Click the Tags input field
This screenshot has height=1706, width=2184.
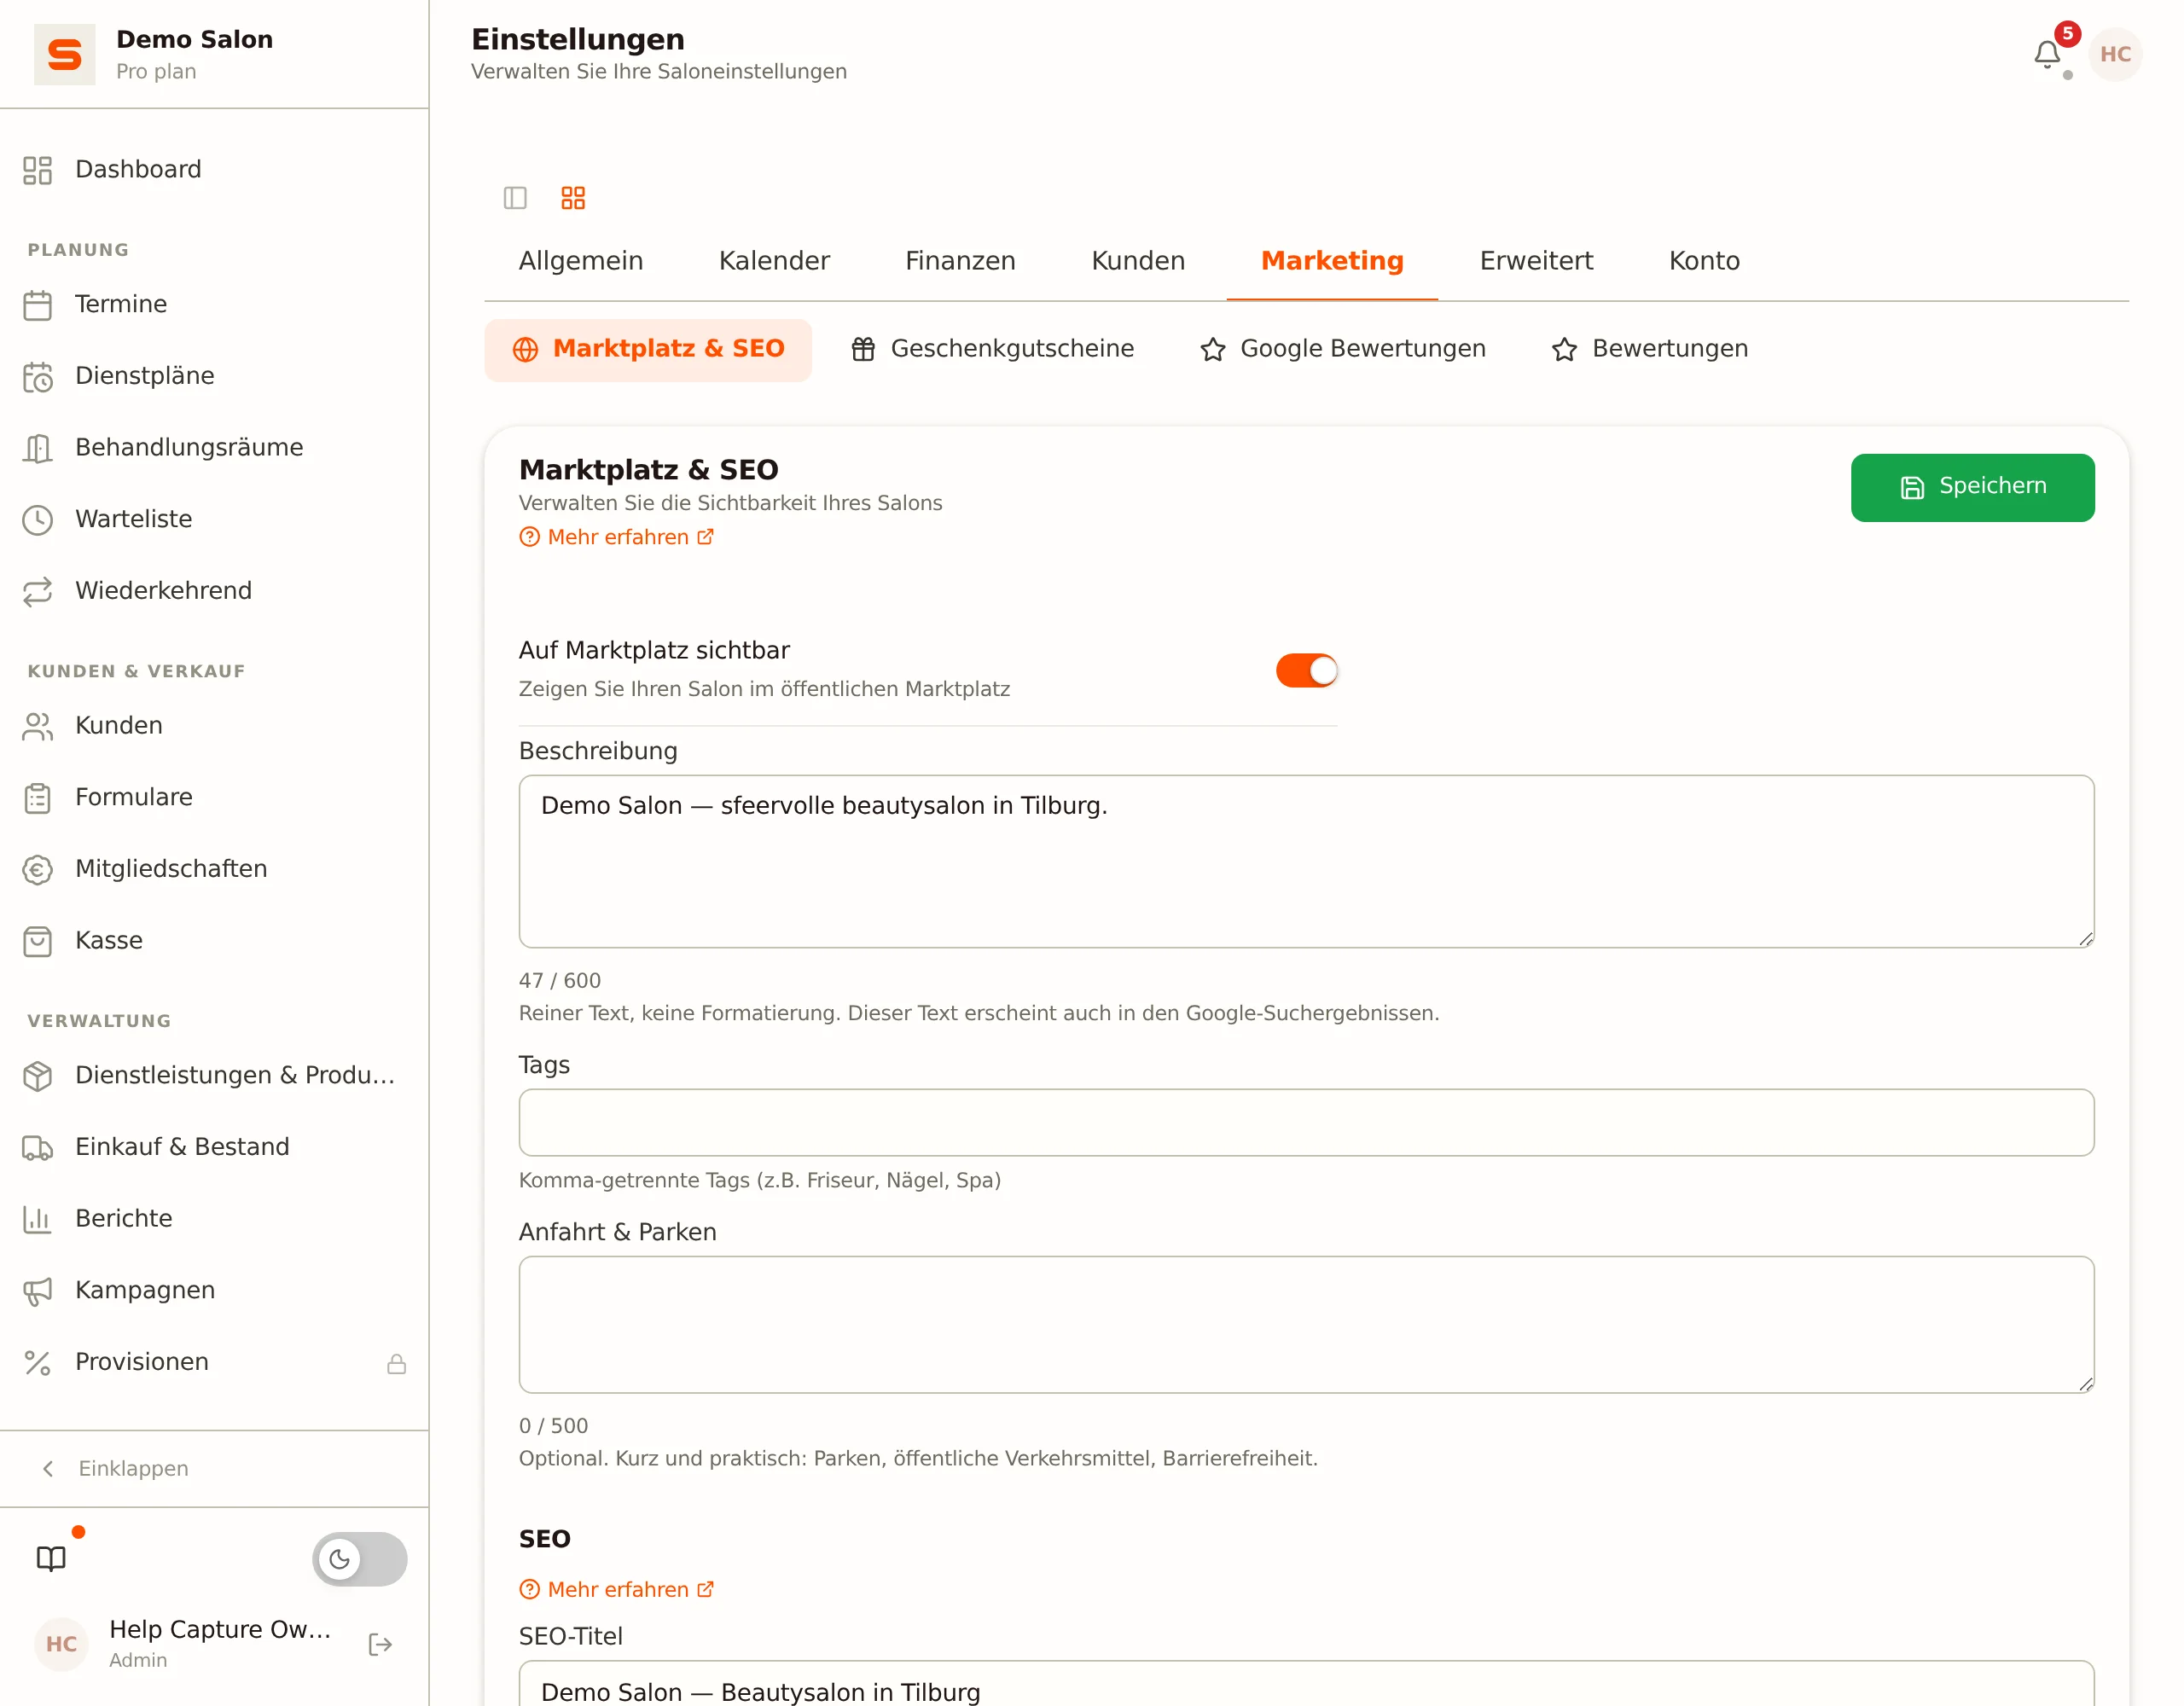point(1306,1123)
